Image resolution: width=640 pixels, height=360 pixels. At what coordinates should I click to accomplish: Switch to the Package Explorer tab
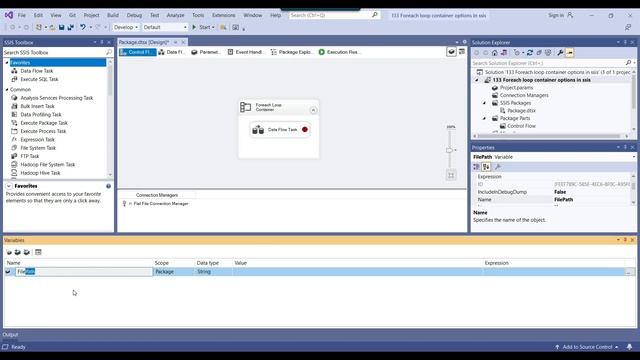[291, 52]
